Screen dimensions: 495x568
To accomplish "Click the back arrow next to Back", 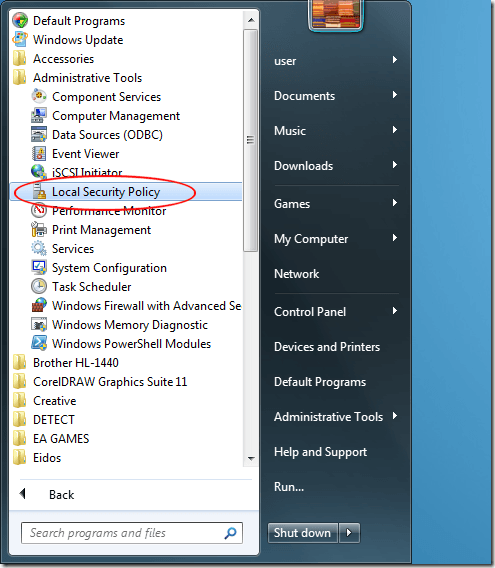I will tap(23, 493).
